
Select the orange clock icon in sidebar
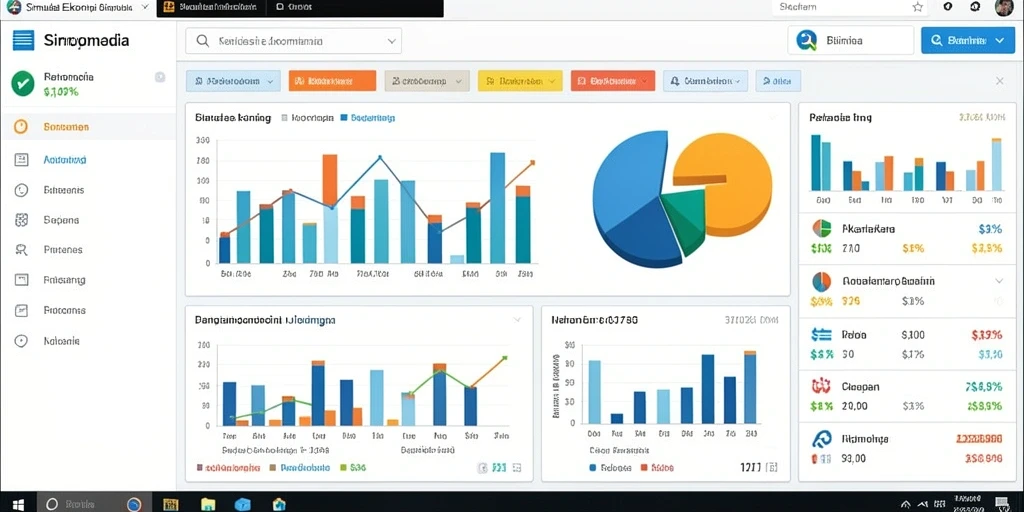click(21, 127)
